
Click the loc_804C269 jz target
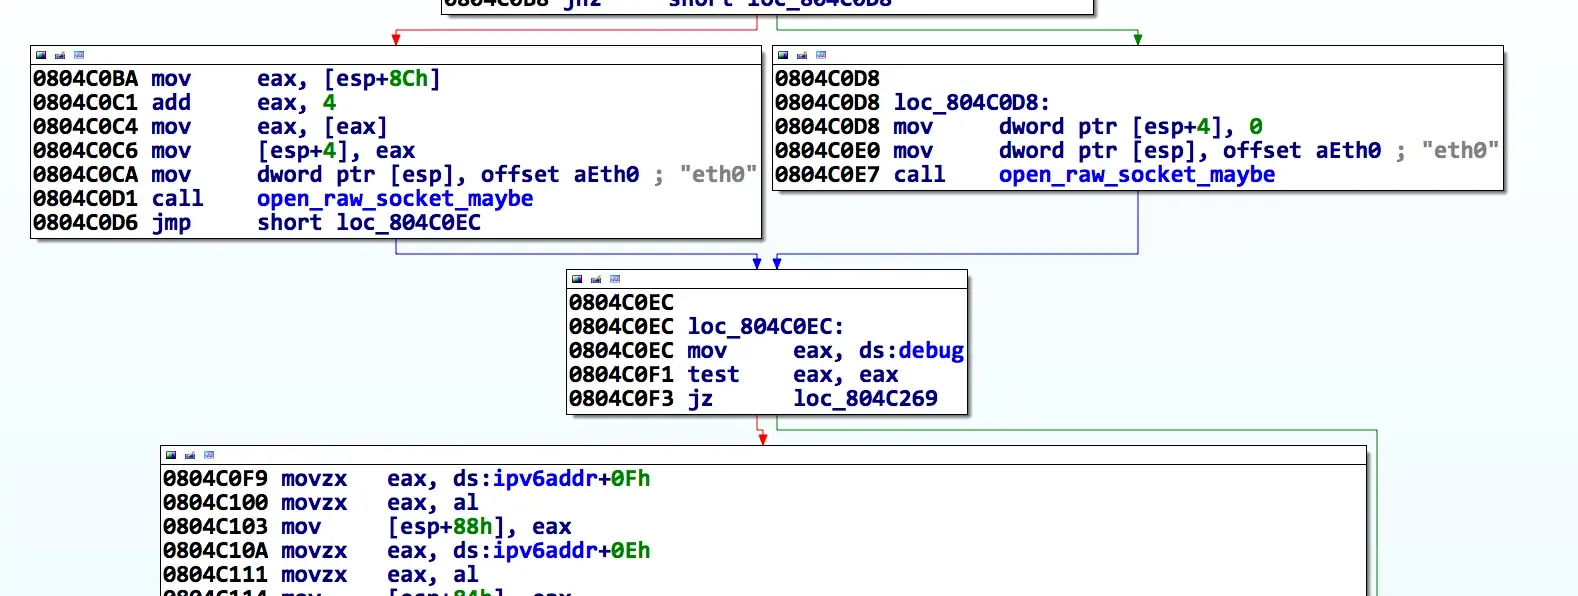click(x=865, y=399)
